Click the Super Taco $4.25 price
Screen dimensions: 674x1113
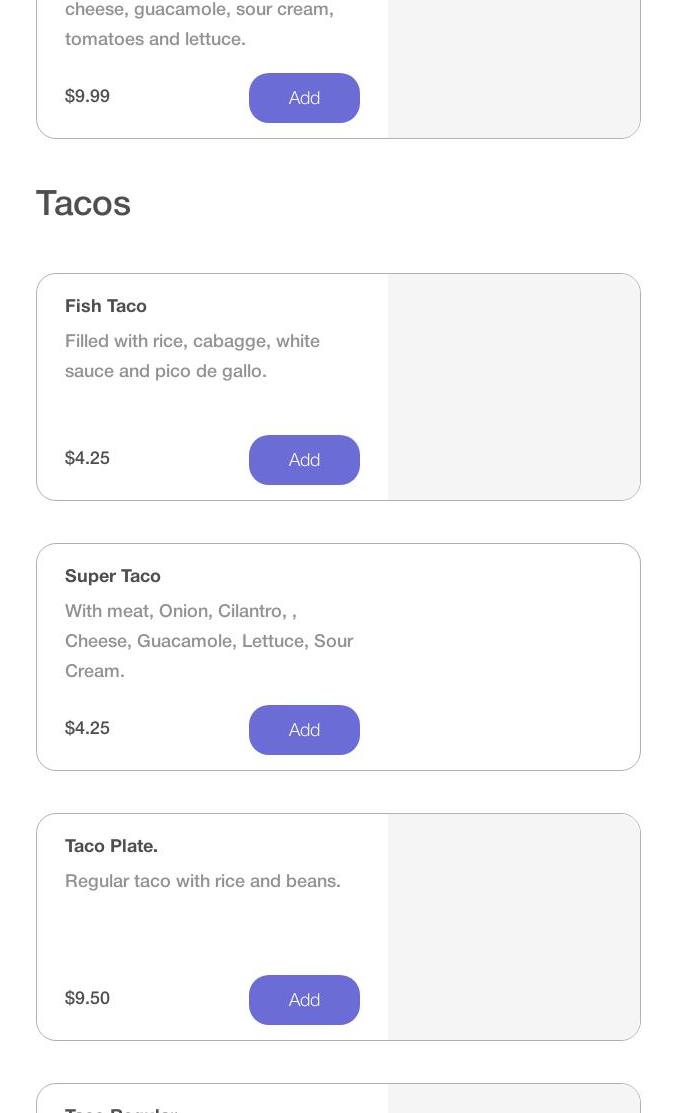point(87,728)
